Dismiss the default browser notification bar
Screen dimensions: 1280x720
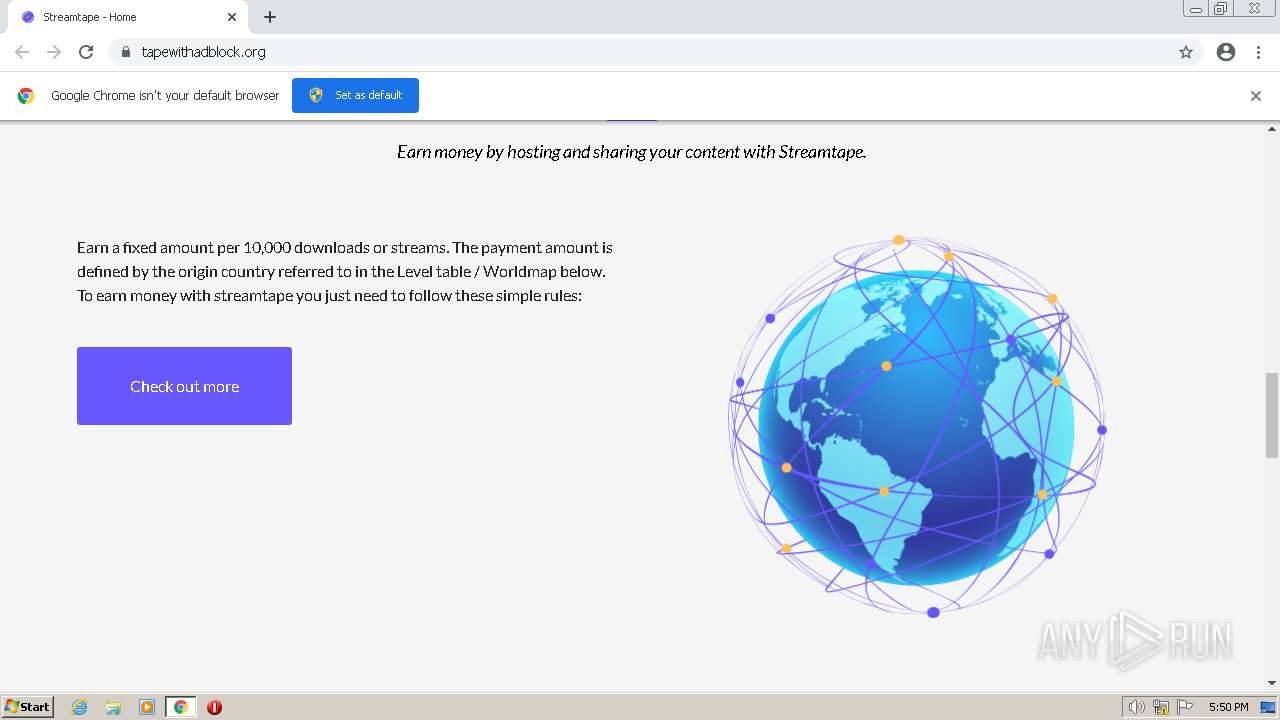tap(1256, 96)
